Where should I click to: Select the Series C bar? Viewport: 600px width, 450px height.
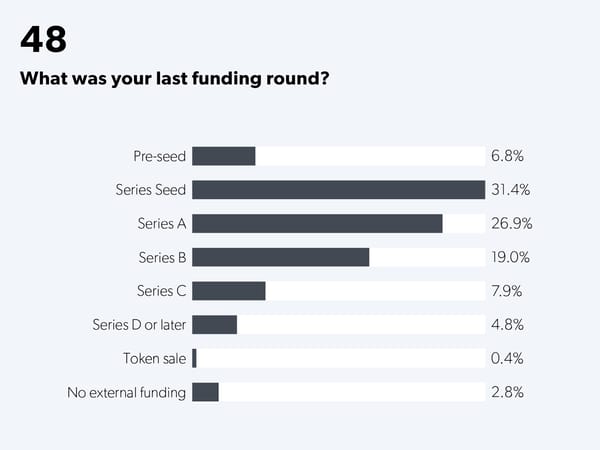pos(229,291)
